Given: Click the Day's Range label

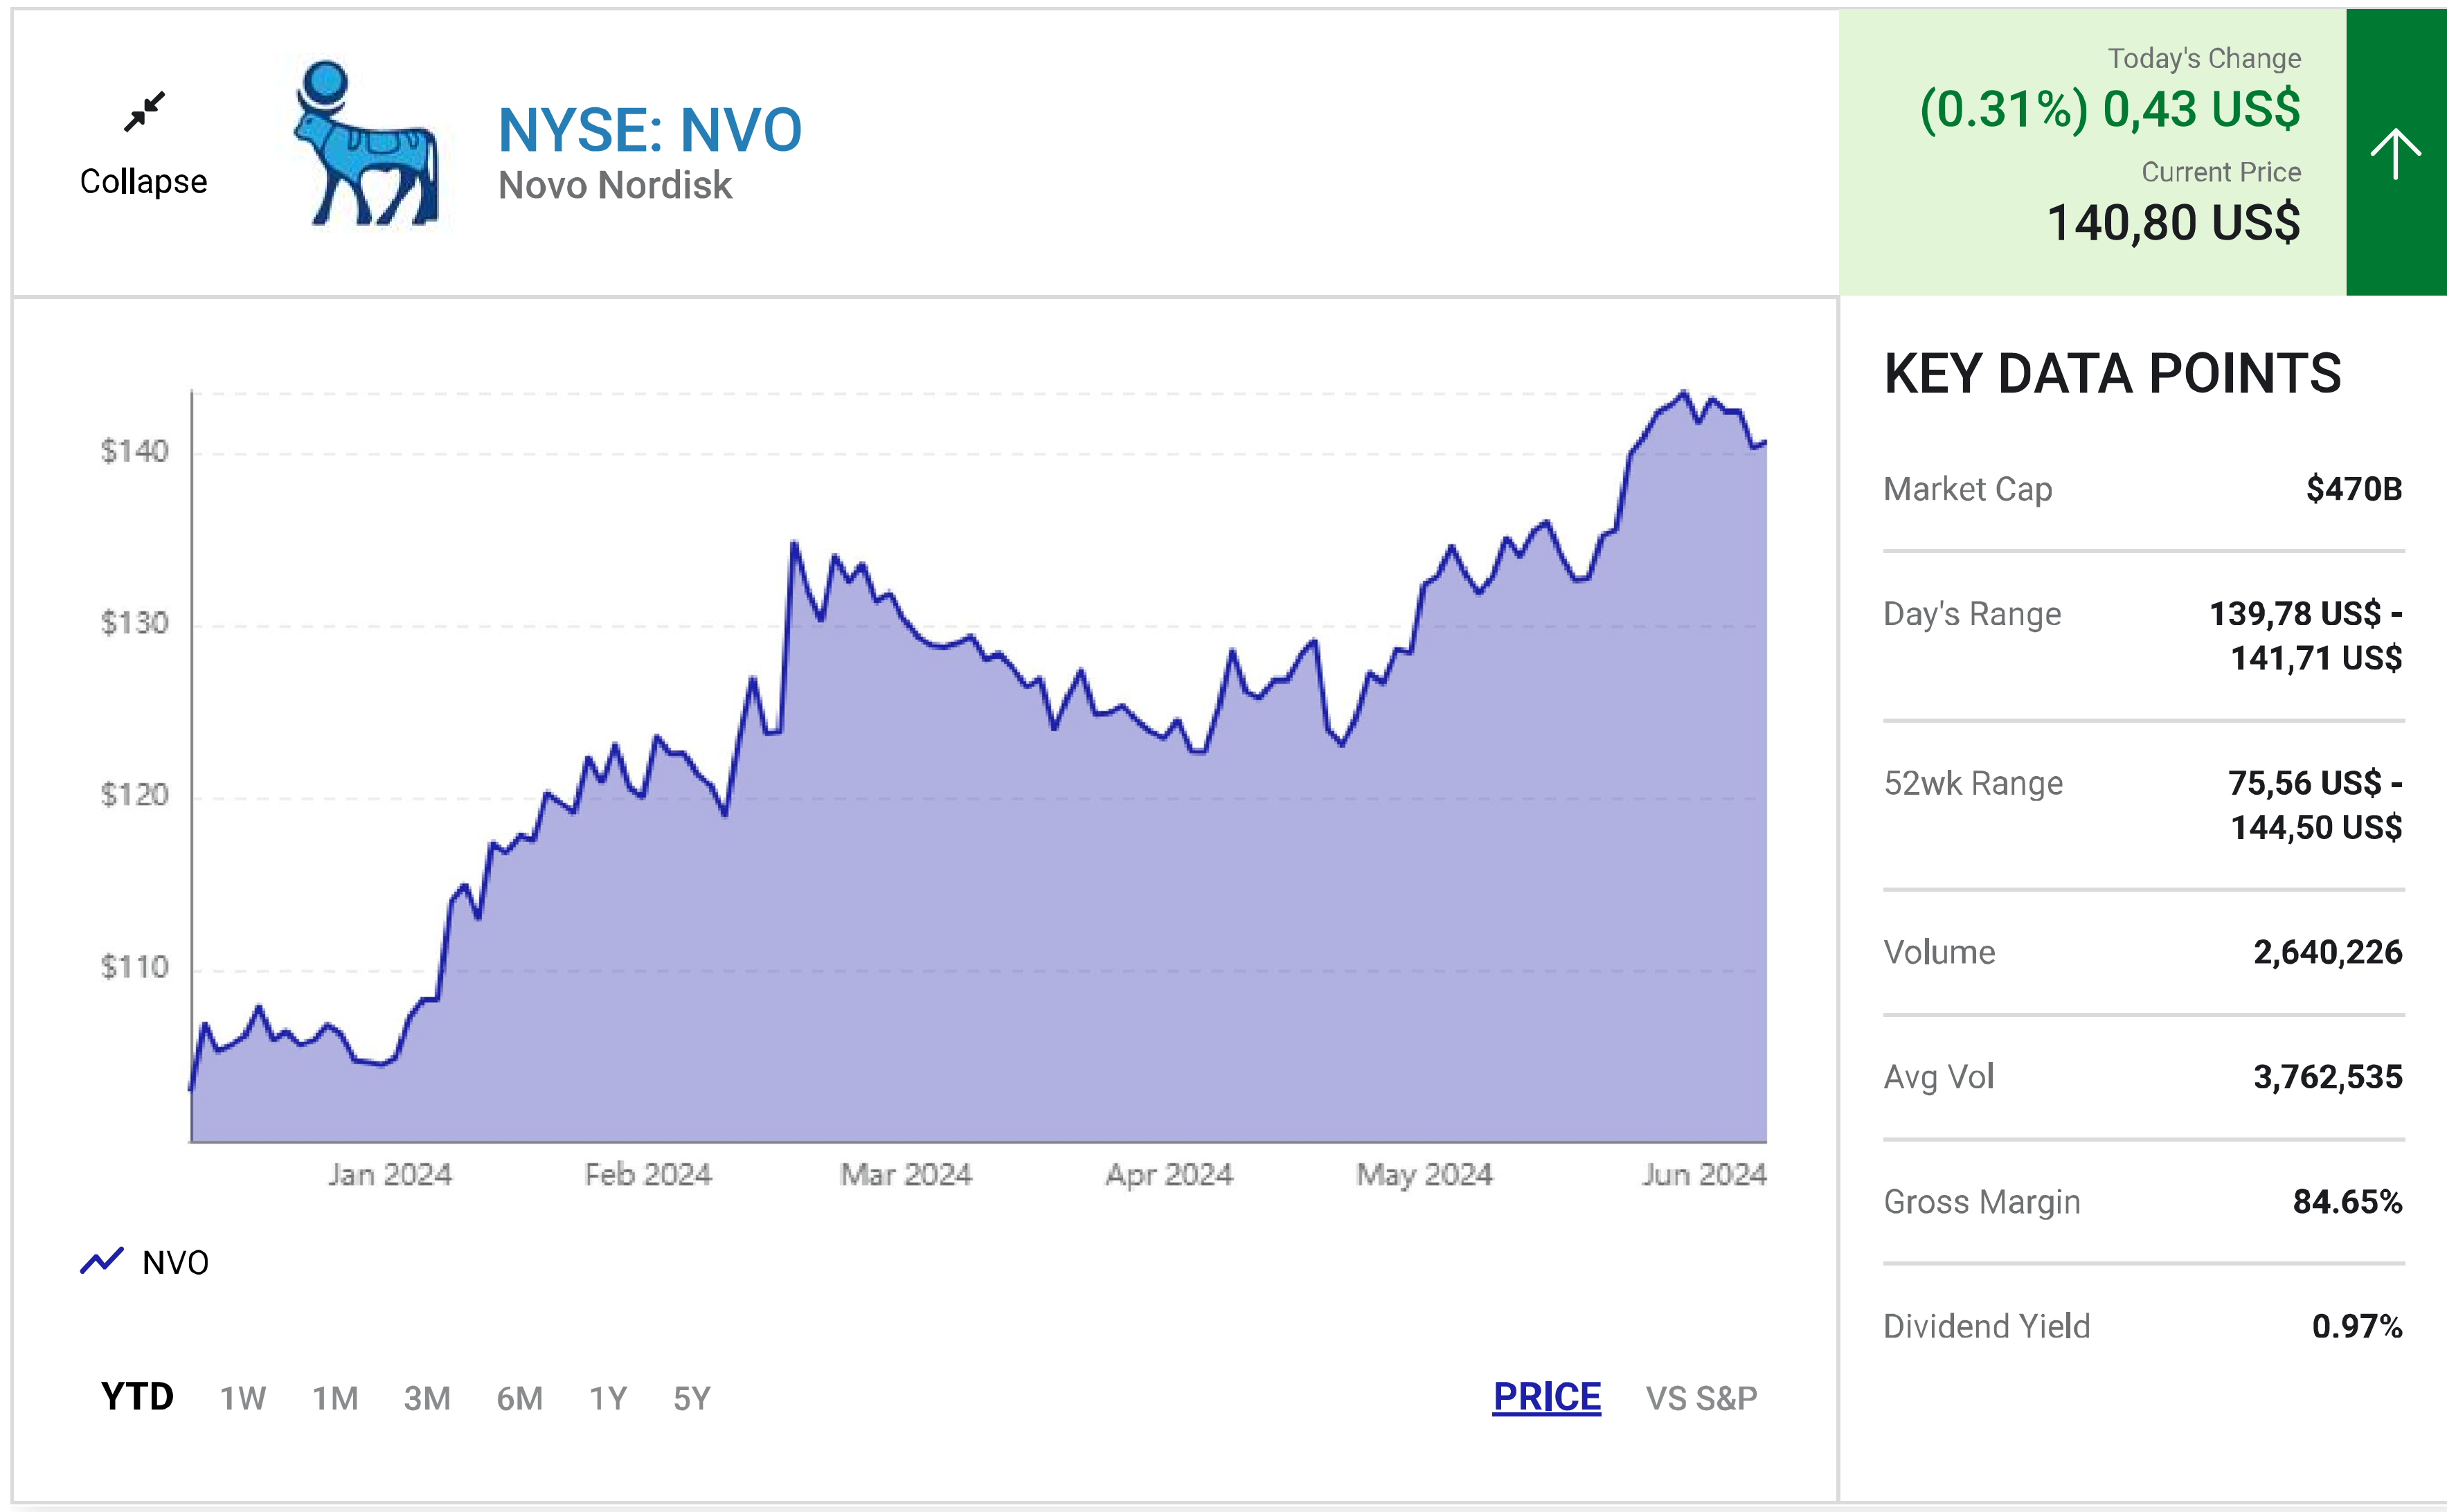Looking at the screenshot, I should (1972, 614).
